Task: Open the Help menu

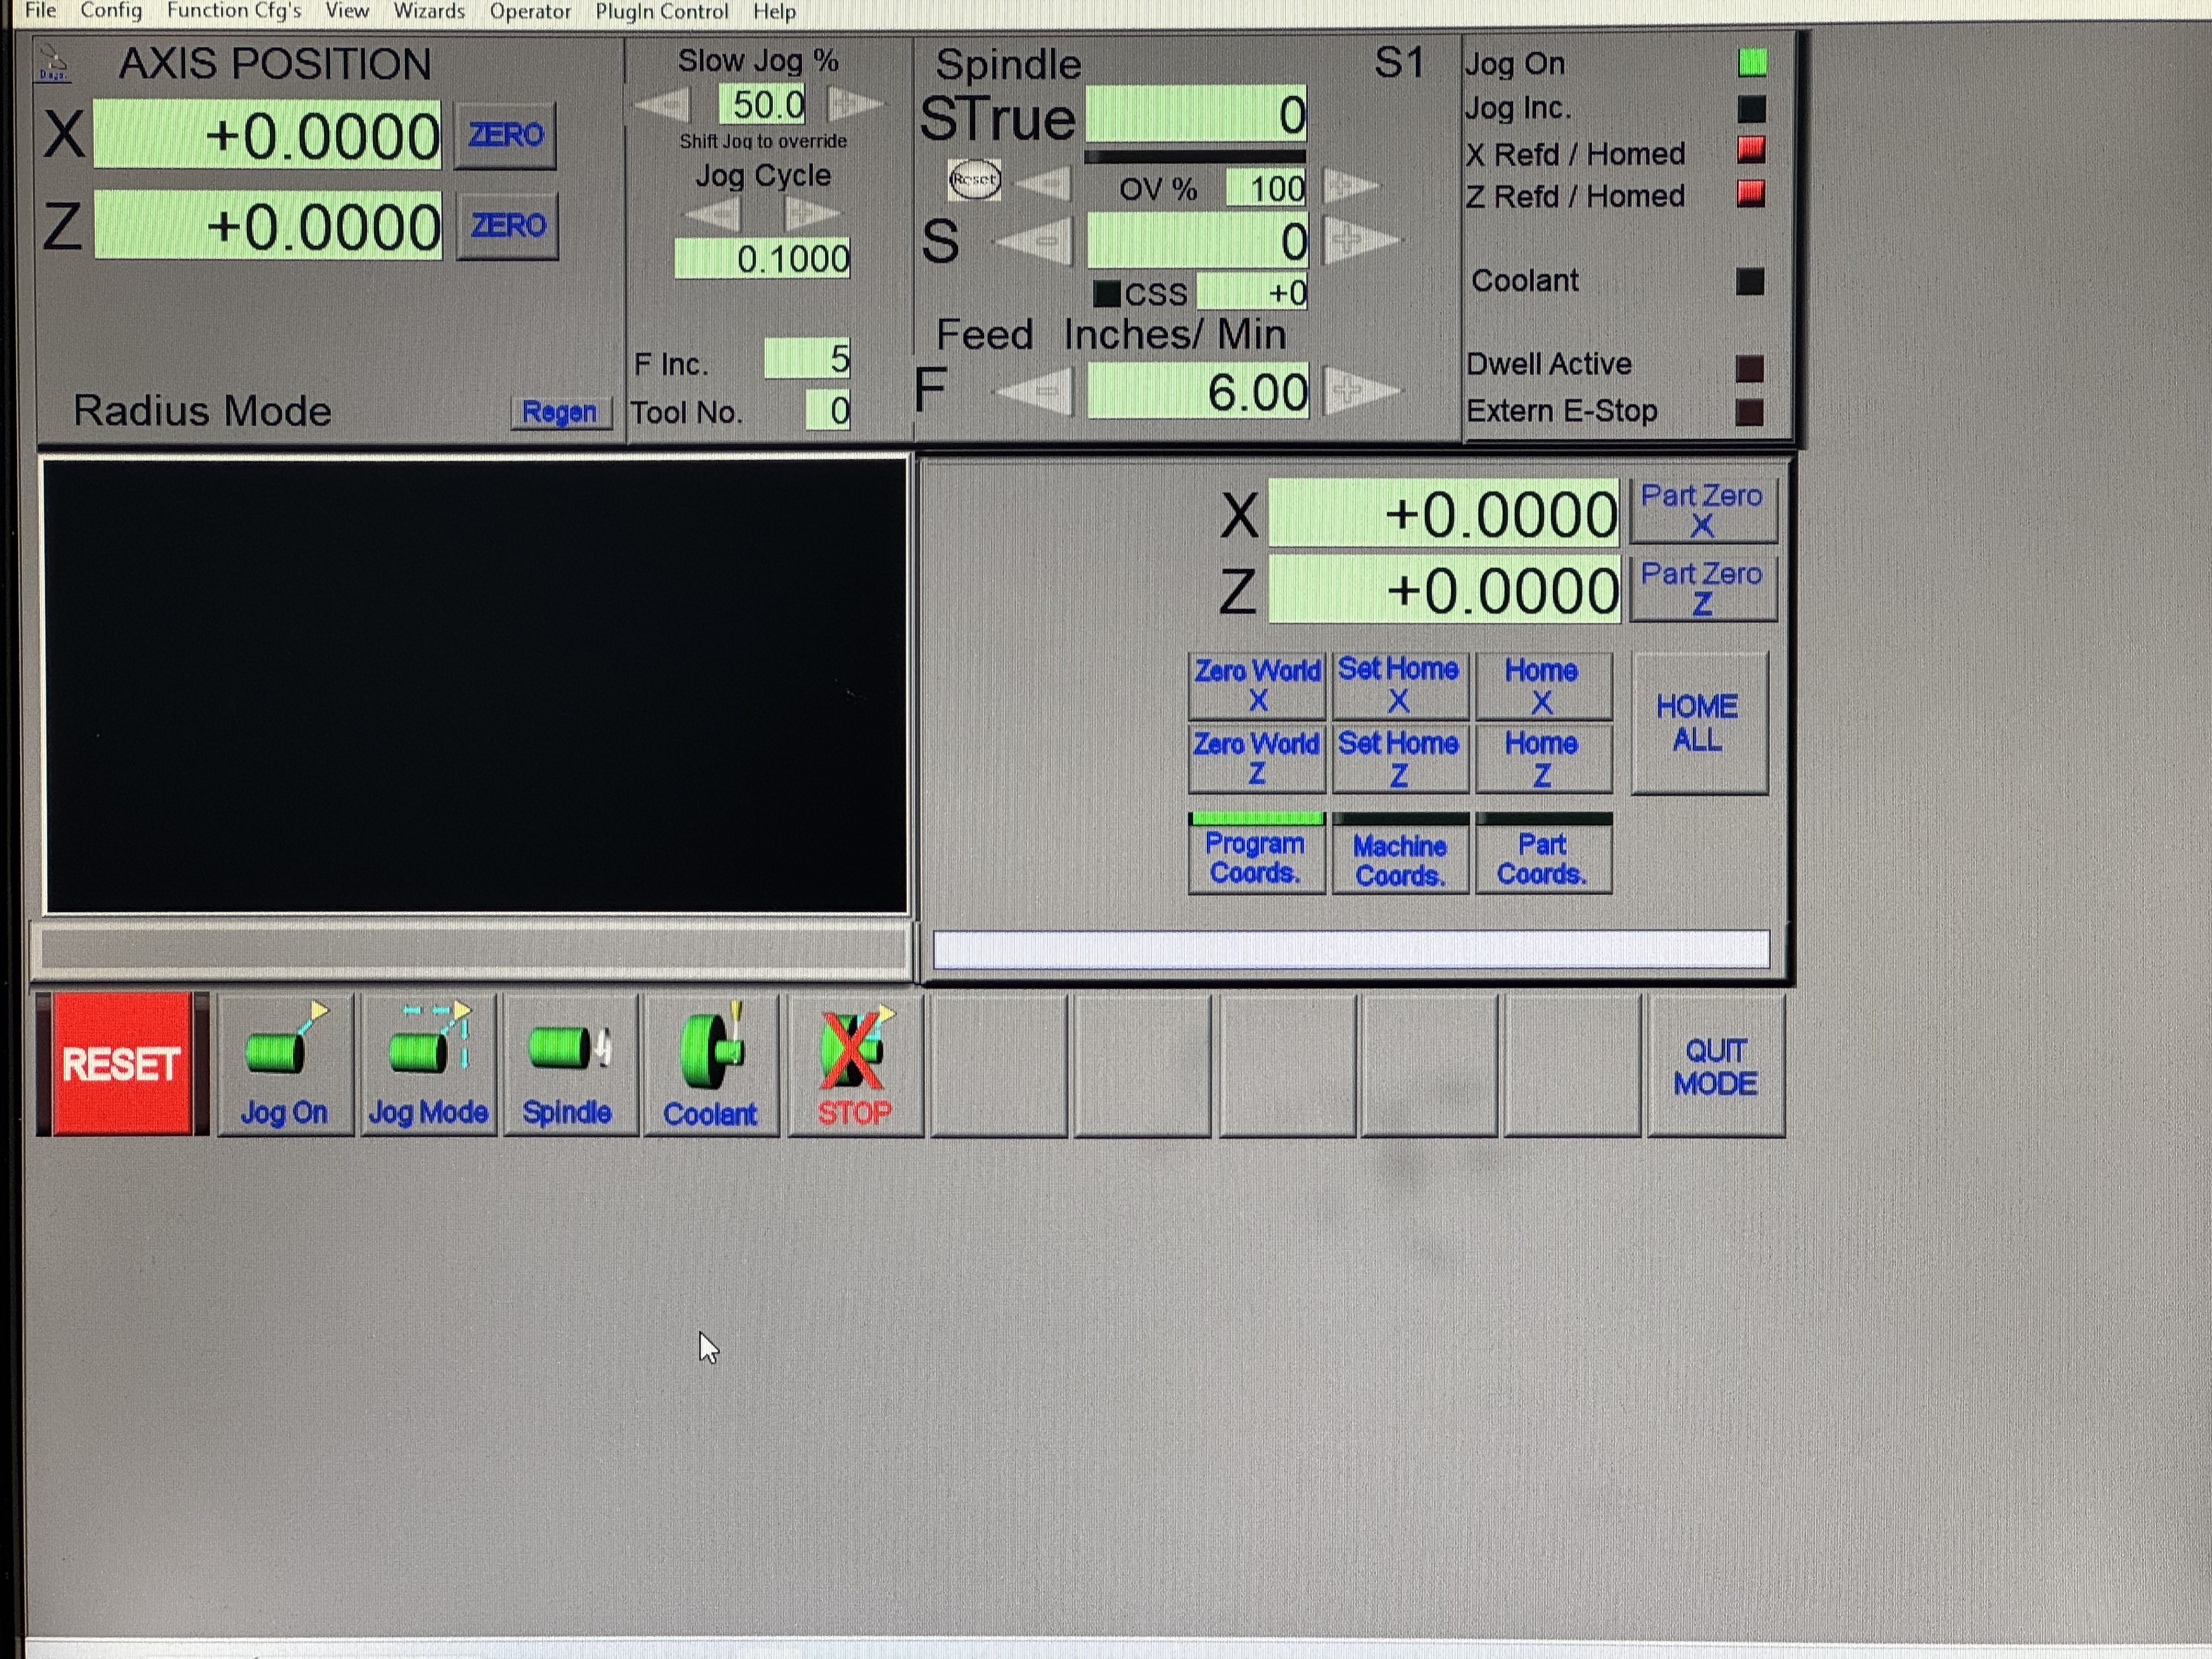Action: coord(775,11)
